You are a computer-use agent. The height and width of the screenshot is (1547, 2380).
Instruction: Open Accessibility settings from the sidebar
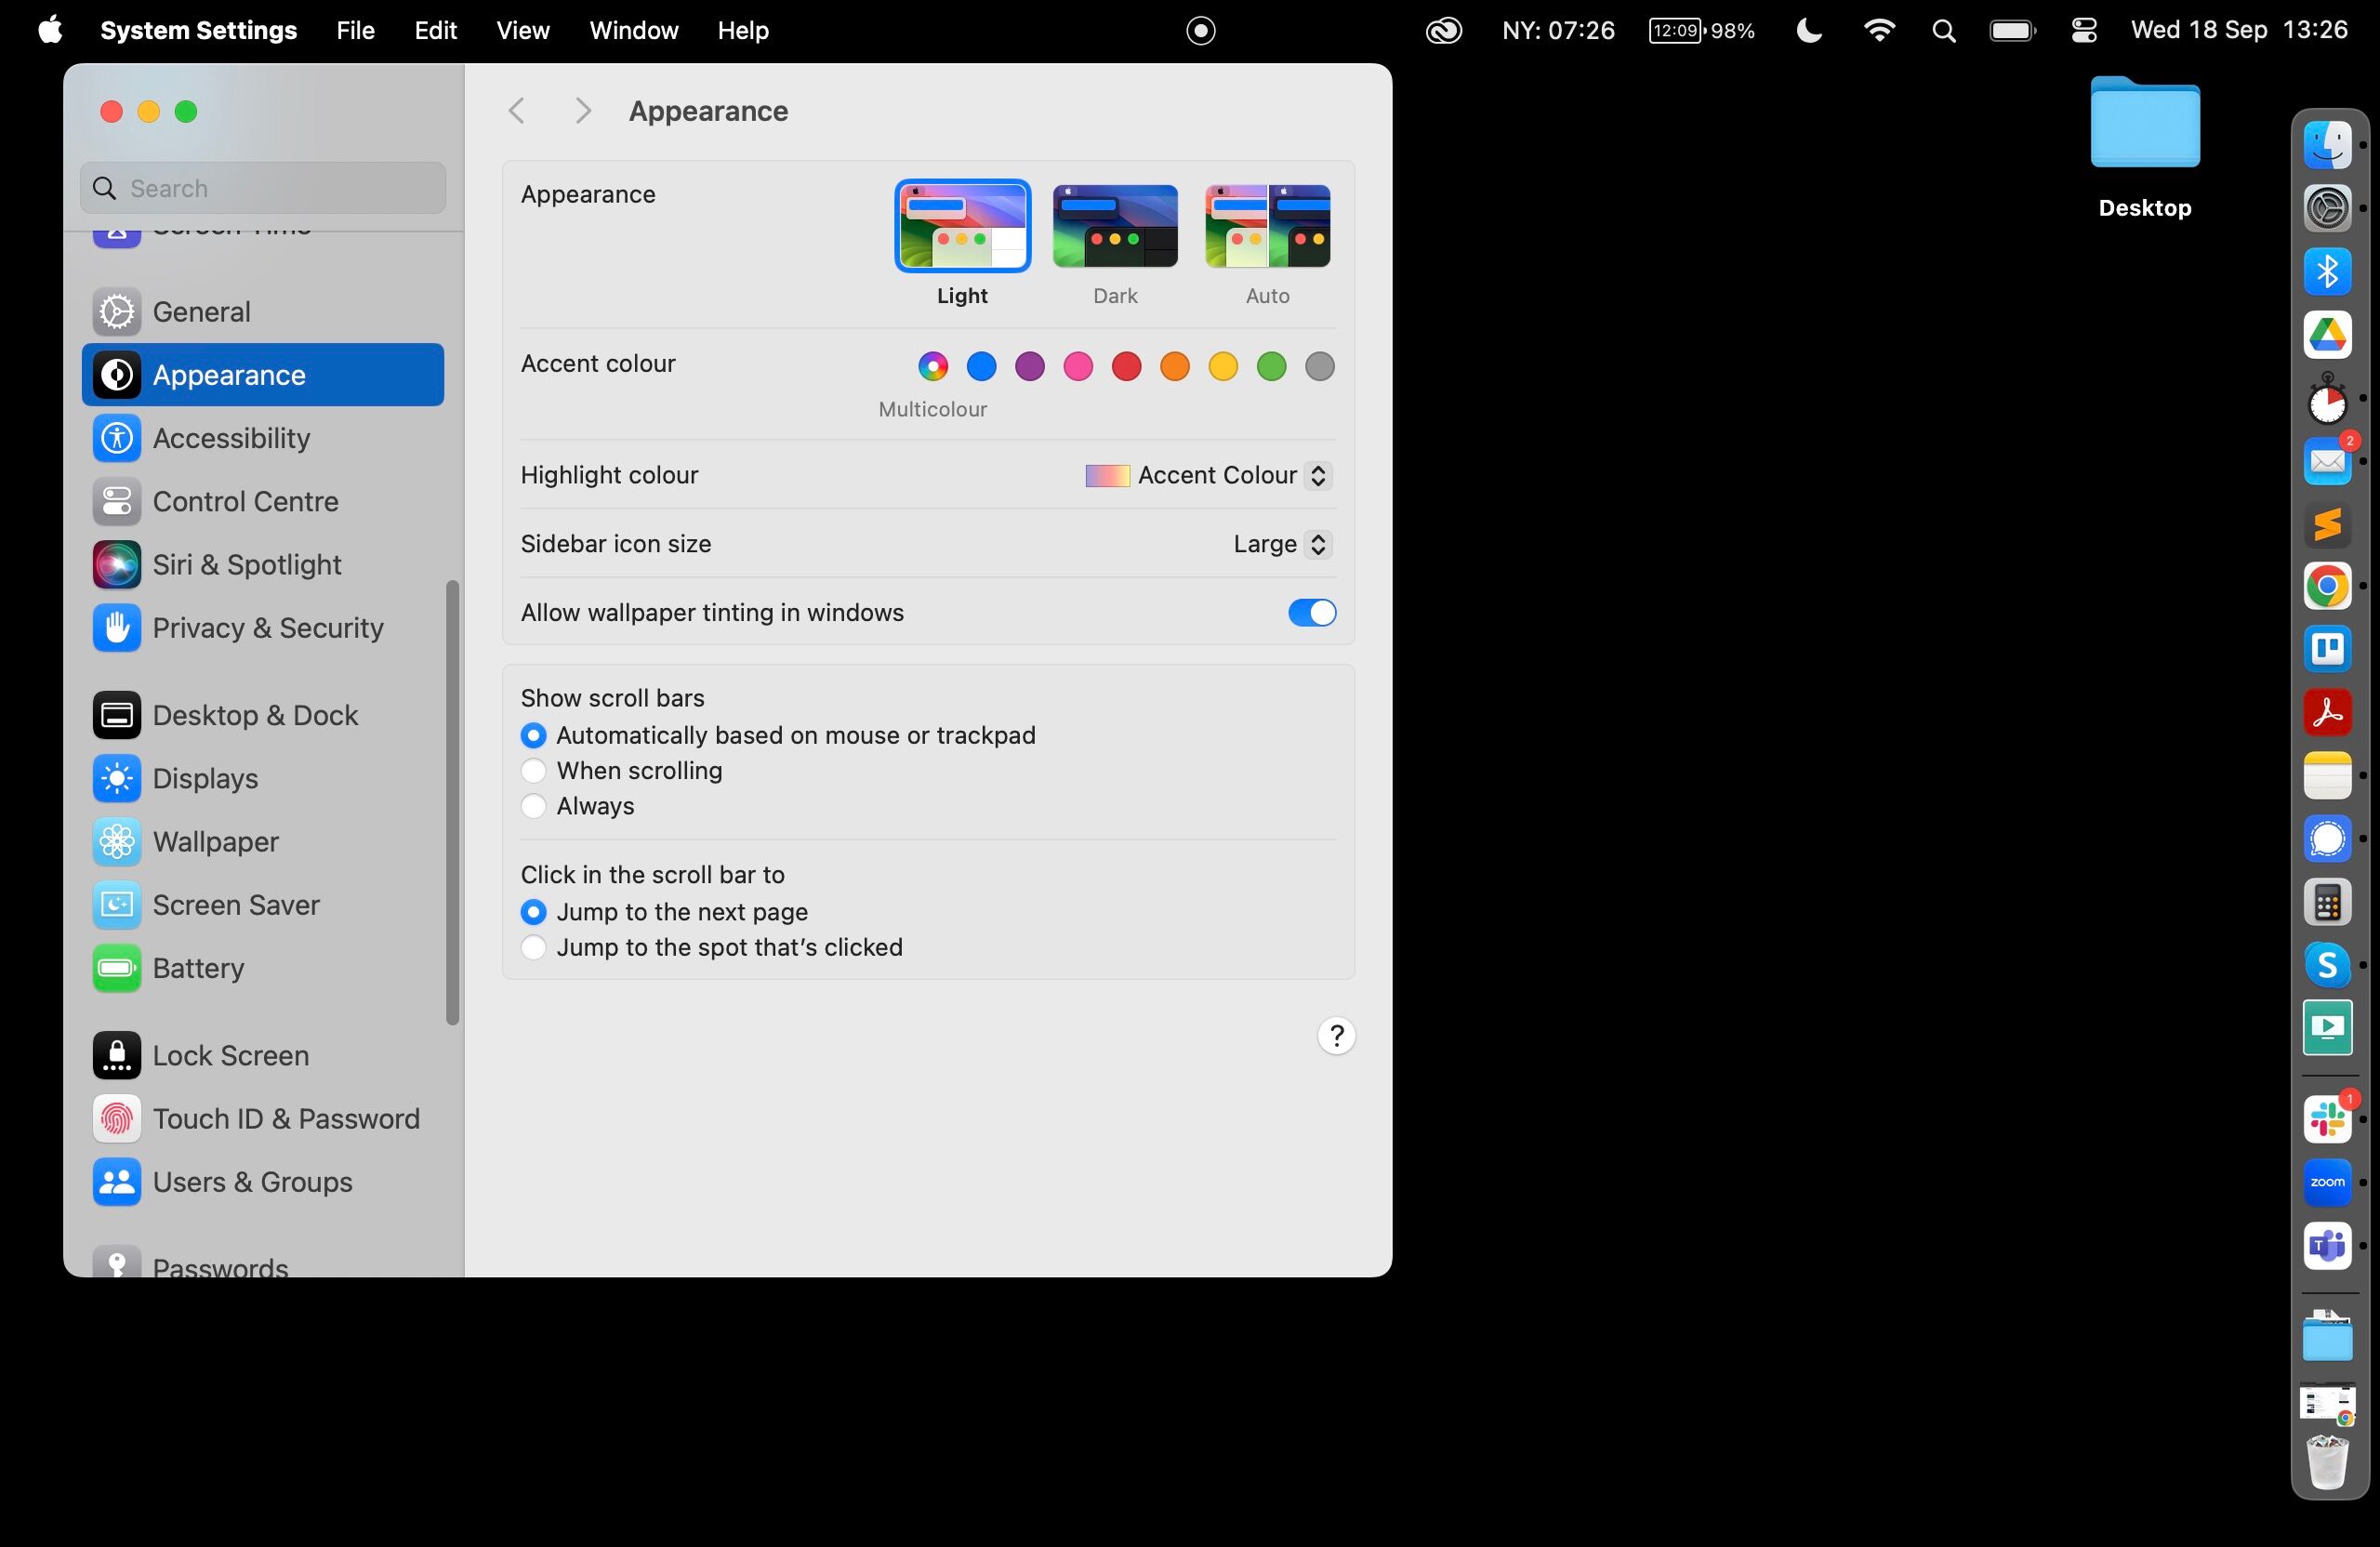point(230,438)
